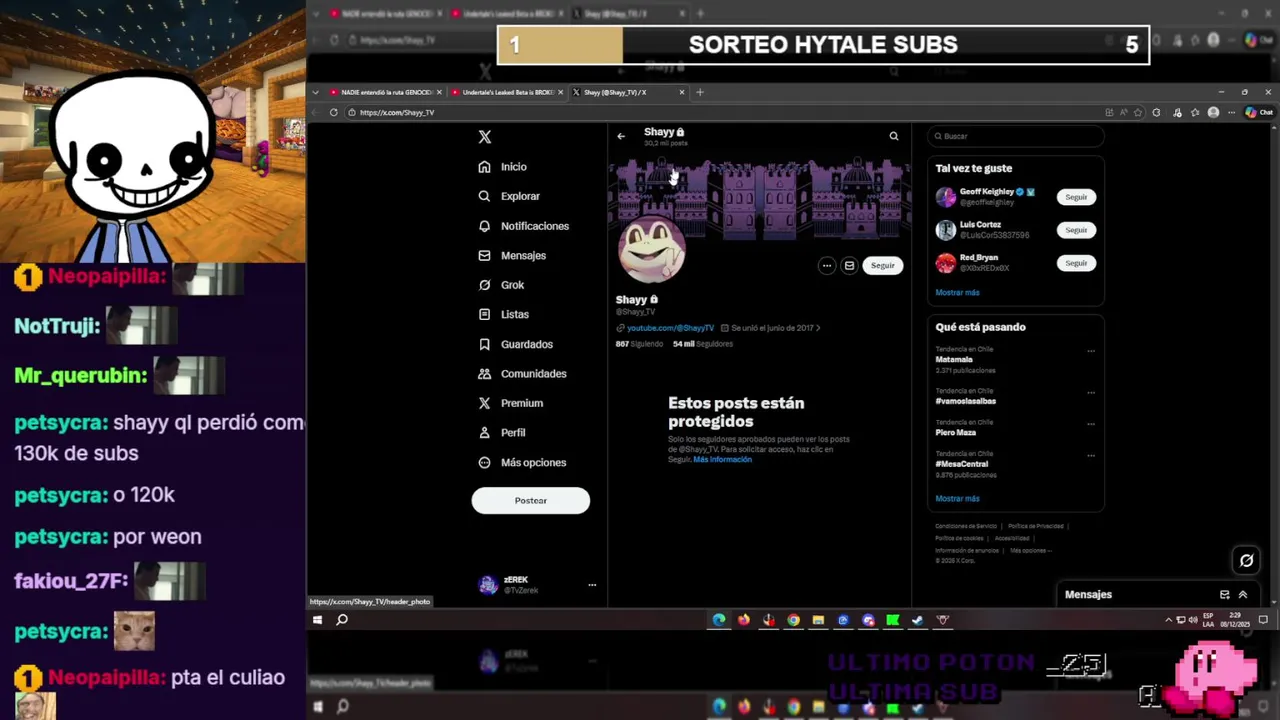Click Mostrar más under Tal vez te guste
1280x720 pixels.
(957, 293)
